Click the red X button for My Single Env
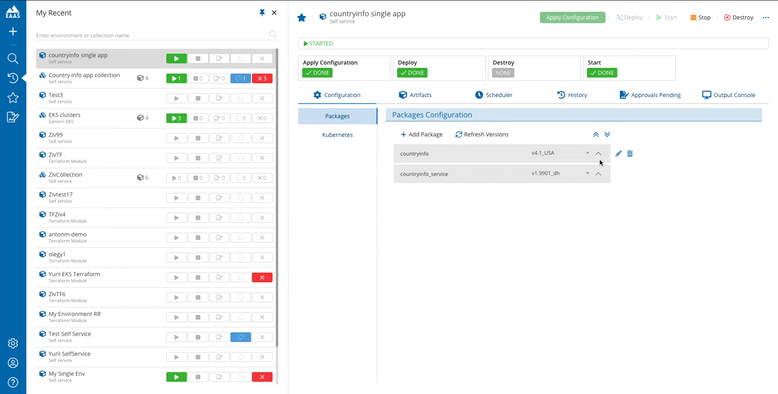Viewport: 778px width, 394px height. coord(262,377)
